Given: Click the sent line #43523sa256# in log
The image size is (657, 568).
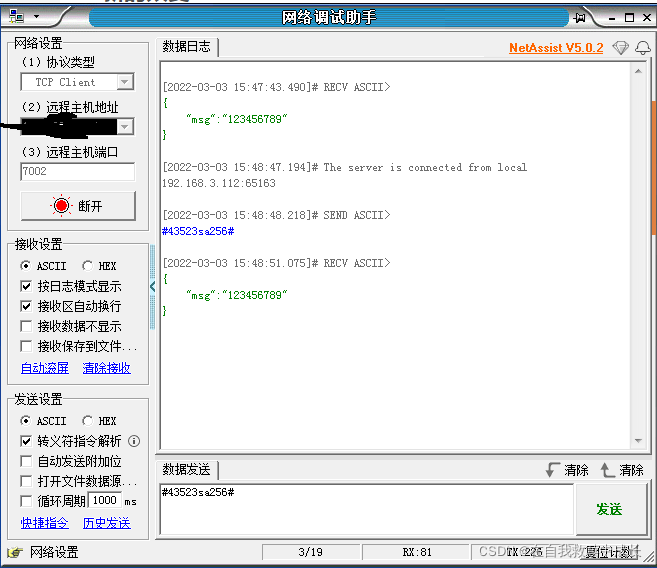Looking at the screenshot, I should pos(198,231).
